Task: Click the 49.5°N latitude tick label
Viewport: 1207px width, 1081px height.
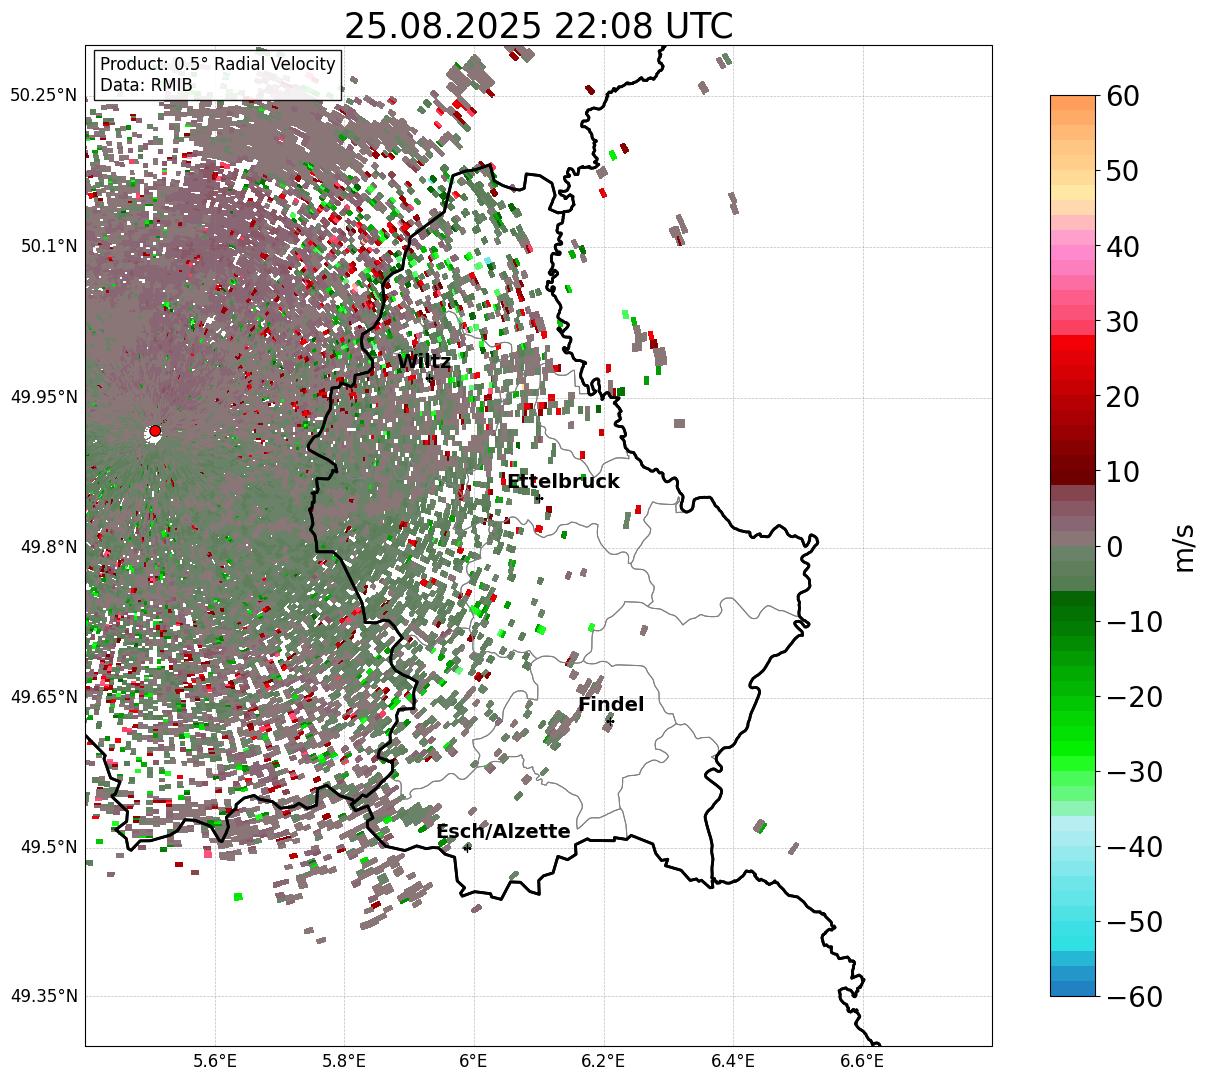Action: [49, 847]
